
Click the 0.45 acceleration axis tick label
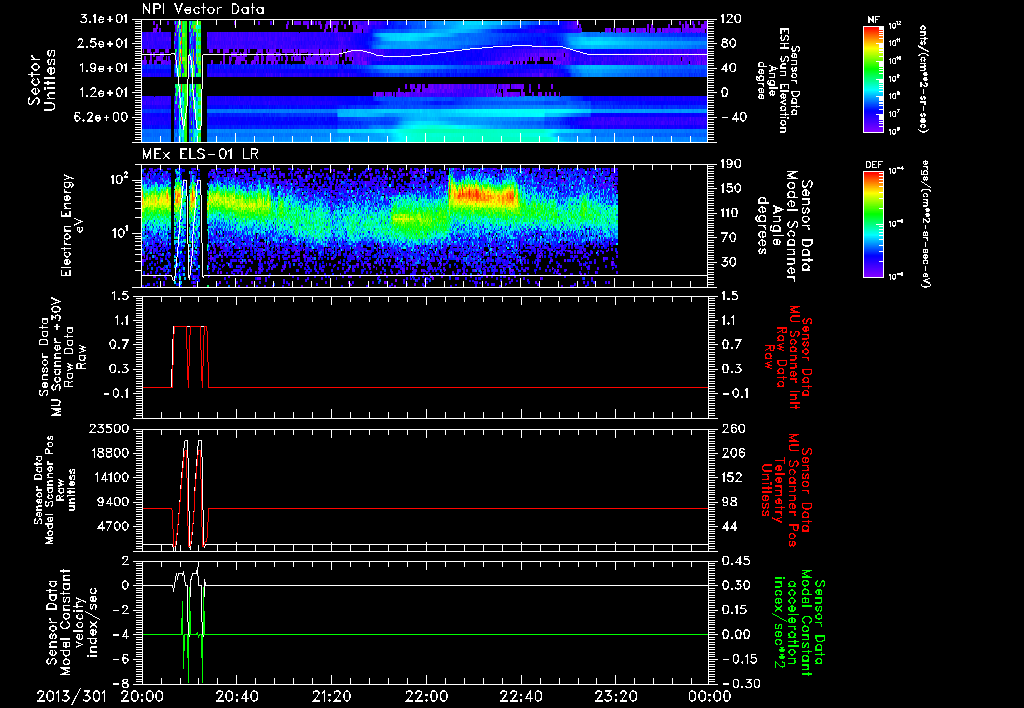(735, 560)
